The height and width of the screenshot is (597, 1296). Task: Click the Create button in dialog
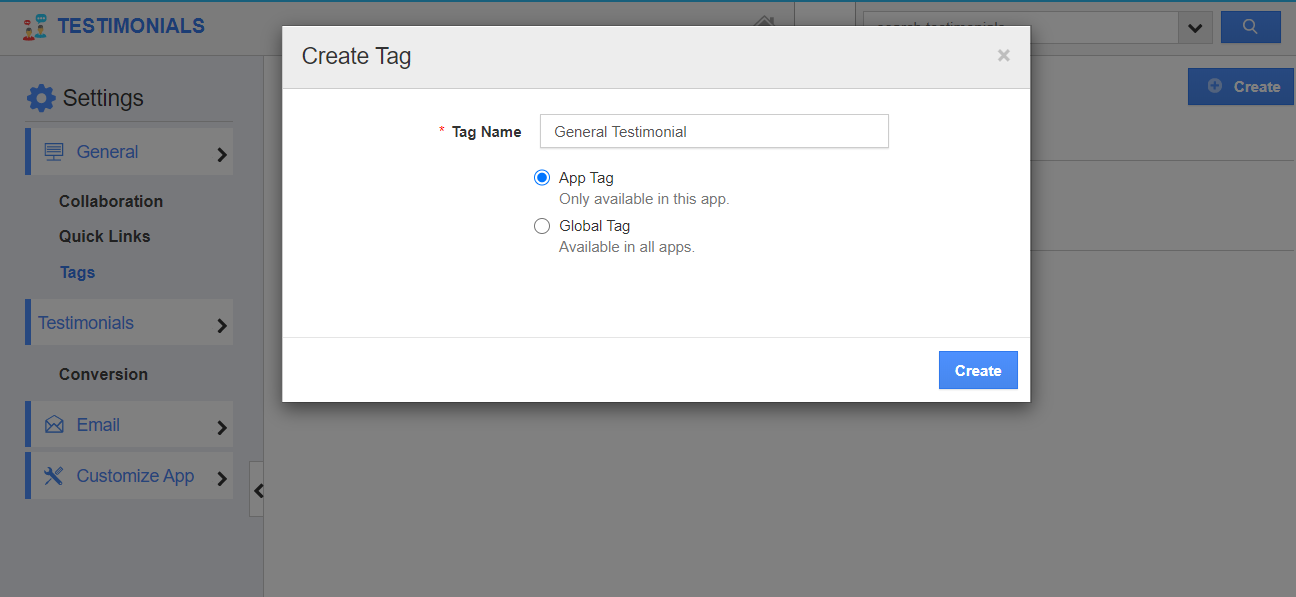(978, 370)
